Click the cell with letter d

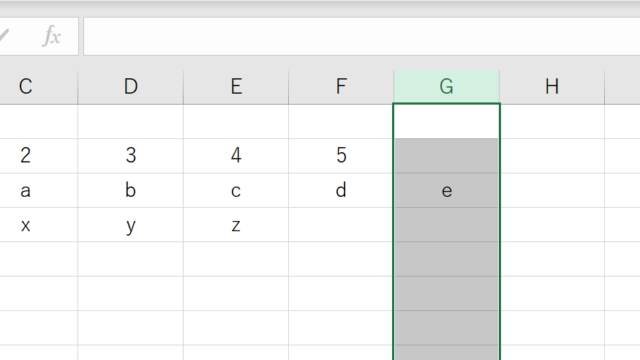pyautogui.click(x=341, y=191)
